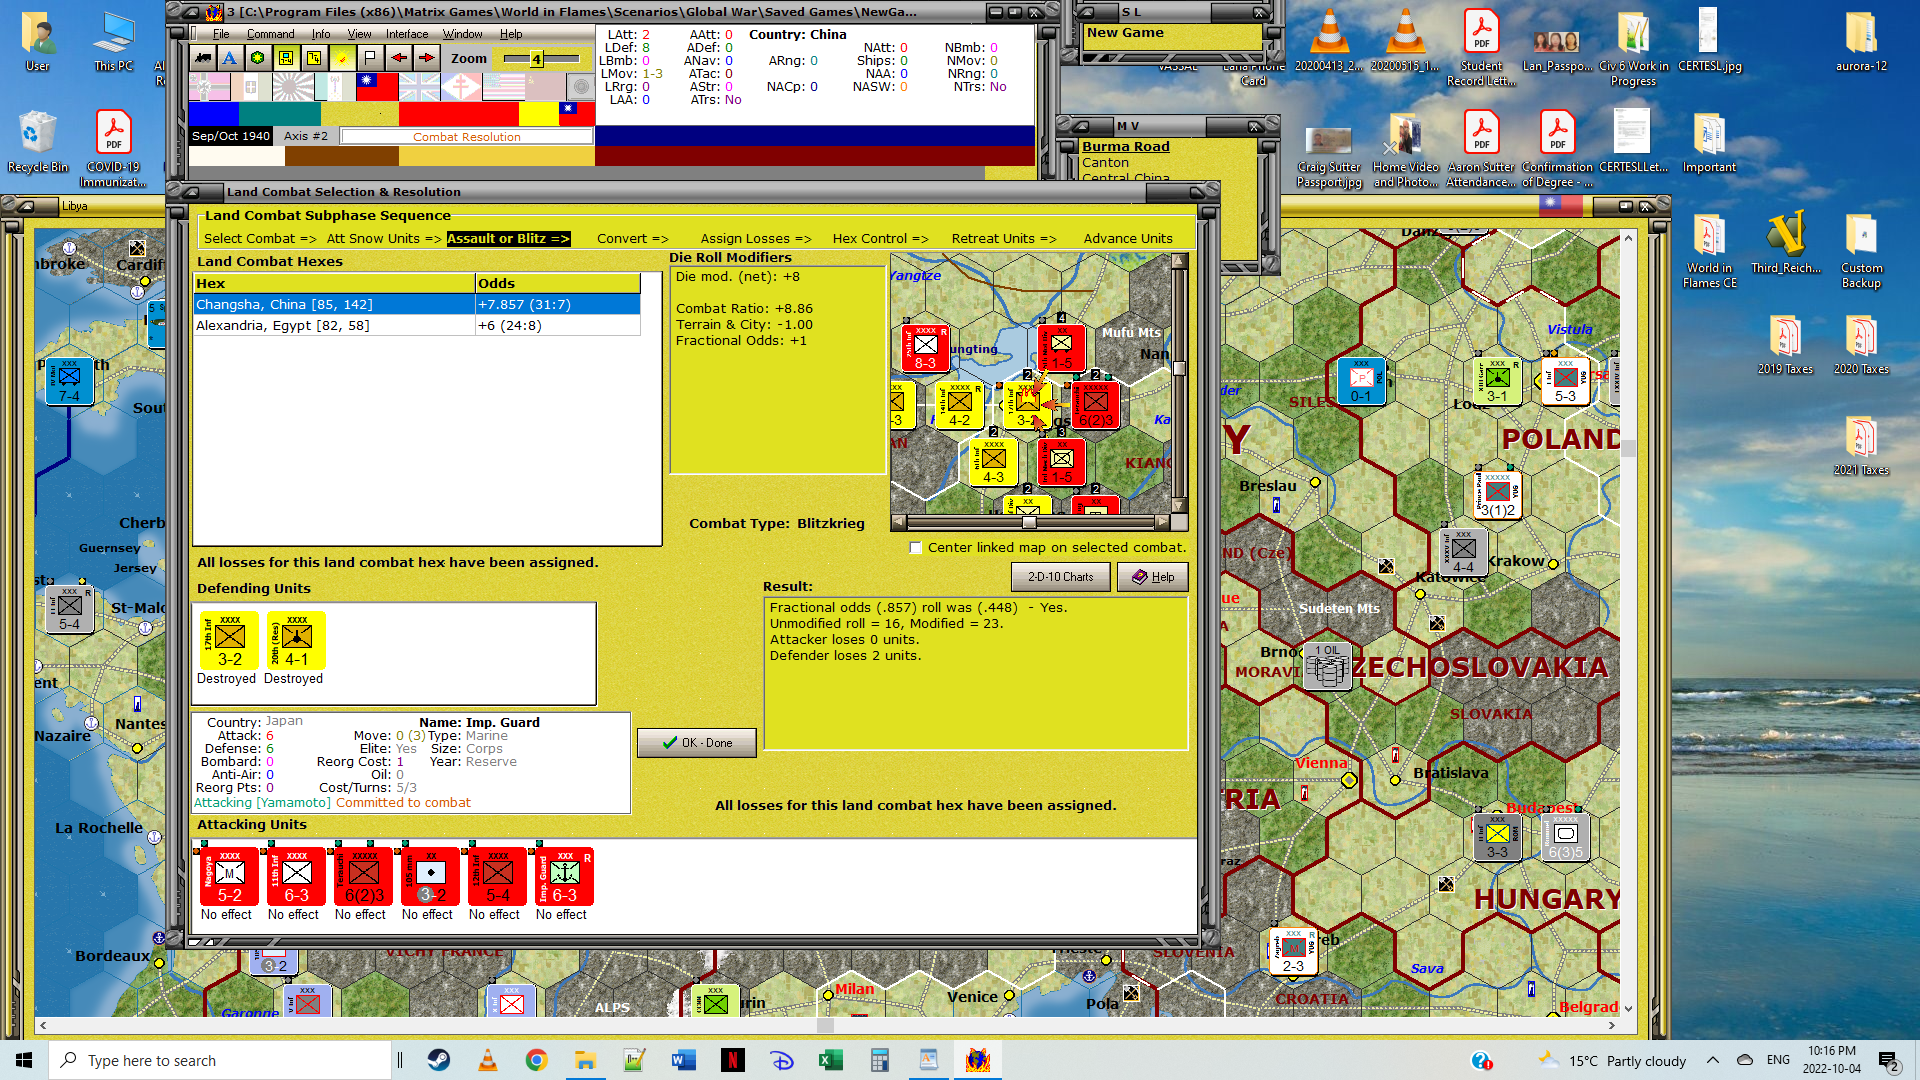This screenshot has height=1080, width=1920.
Task: Open the Third_Reich desktop shortcut
Action: tap(1786, 243)
